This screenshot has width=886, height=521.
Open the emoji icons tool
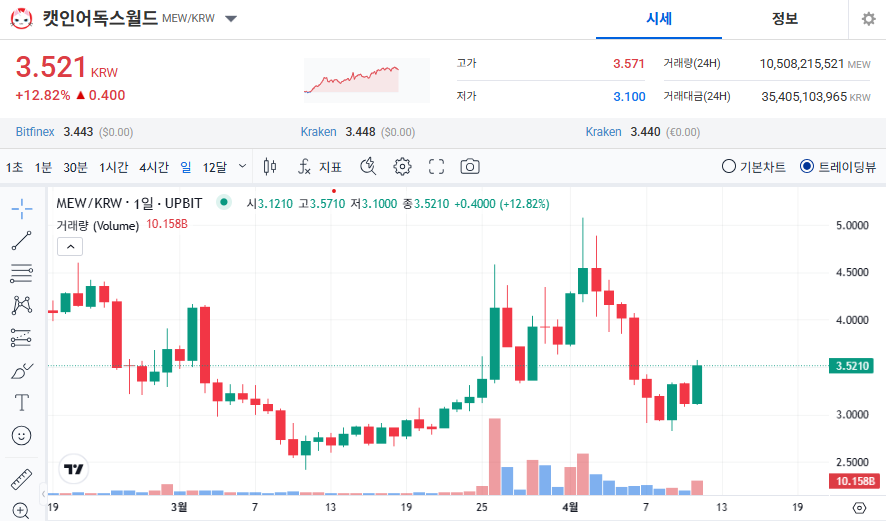(x=21, y=436)
